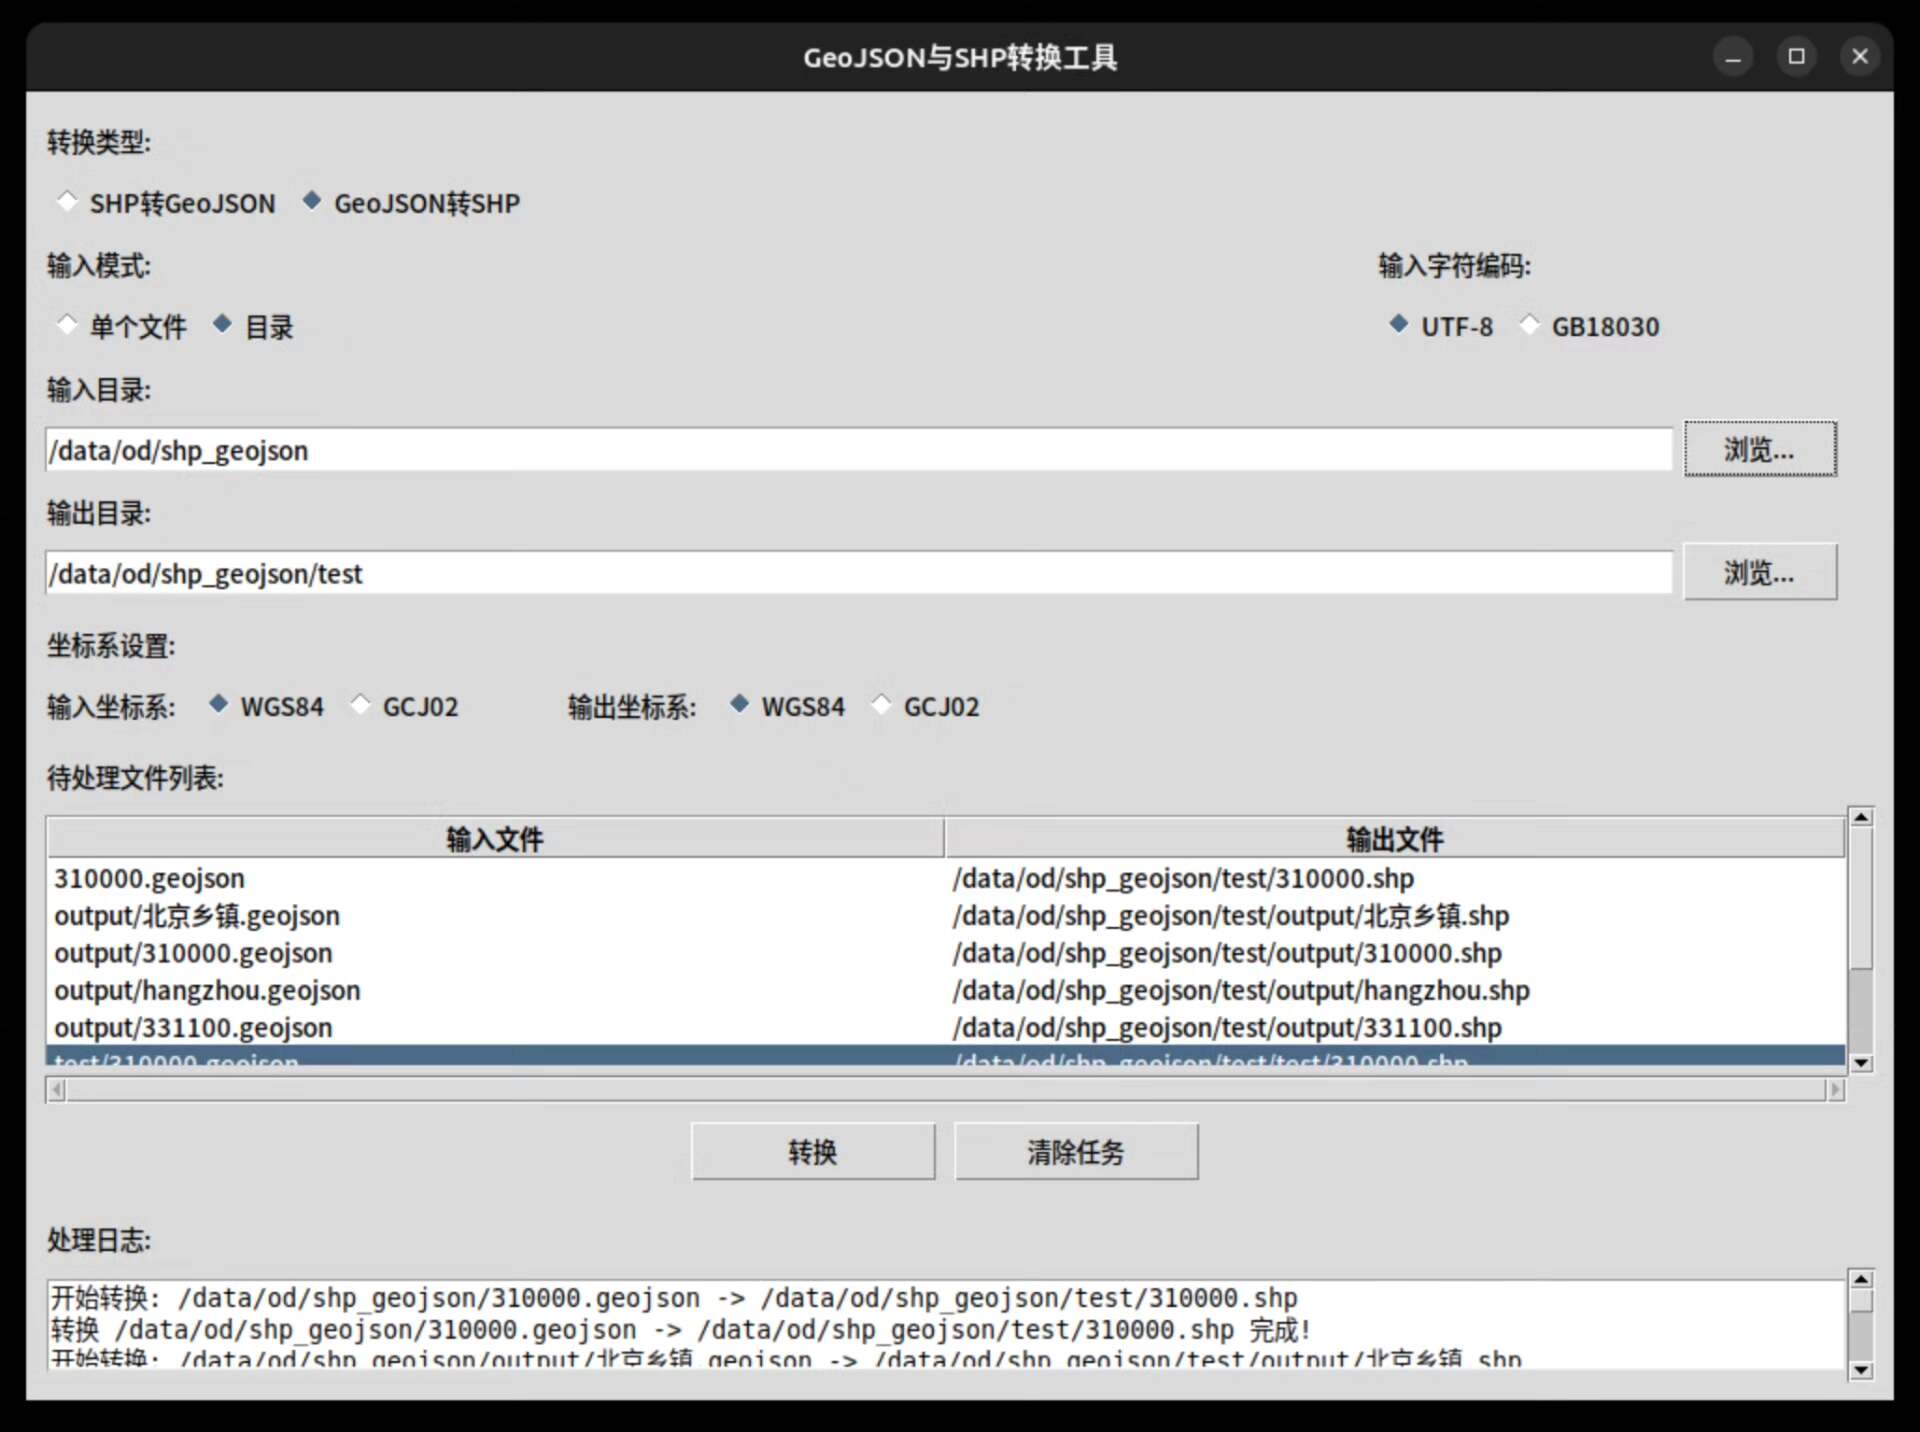This screenshot has height=1432, width=1920.
Task: Click log panel scroll down arrow
Action: pyautogui.click(x=1860, y=1369)
